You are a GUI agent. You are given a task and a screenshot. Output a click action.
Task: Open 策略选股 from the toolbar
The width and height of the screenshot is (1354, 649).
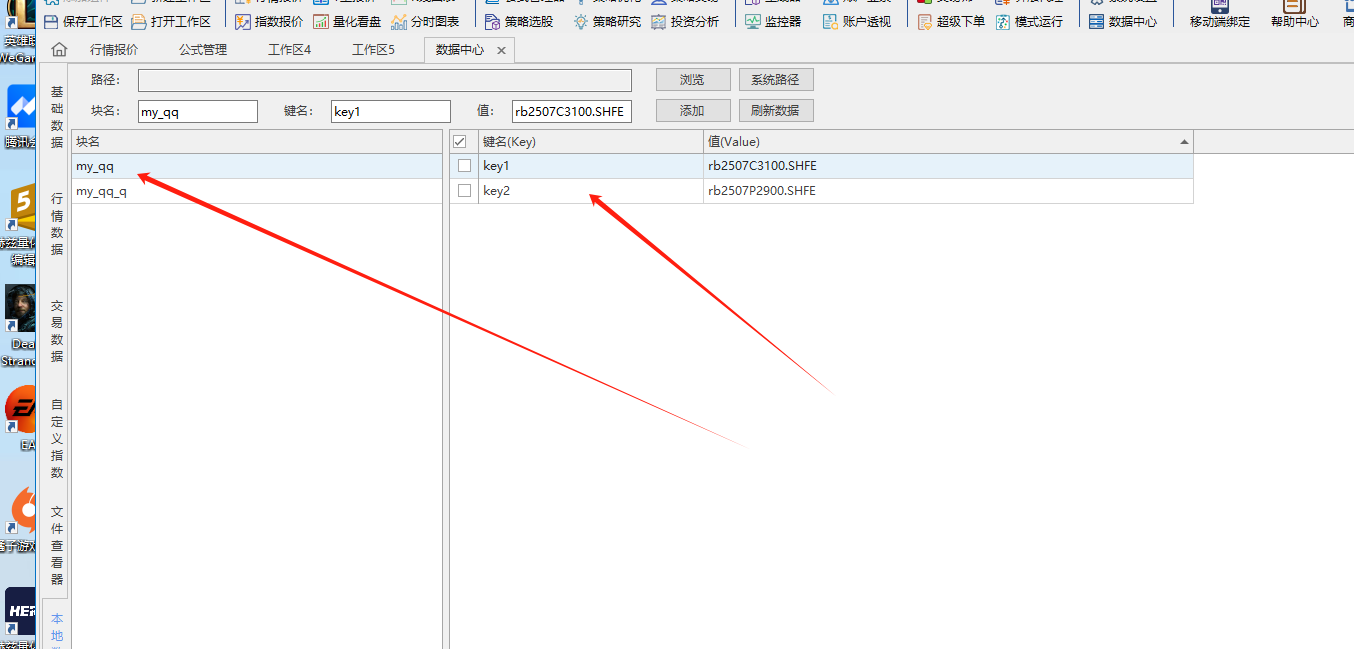pos(518,21)
